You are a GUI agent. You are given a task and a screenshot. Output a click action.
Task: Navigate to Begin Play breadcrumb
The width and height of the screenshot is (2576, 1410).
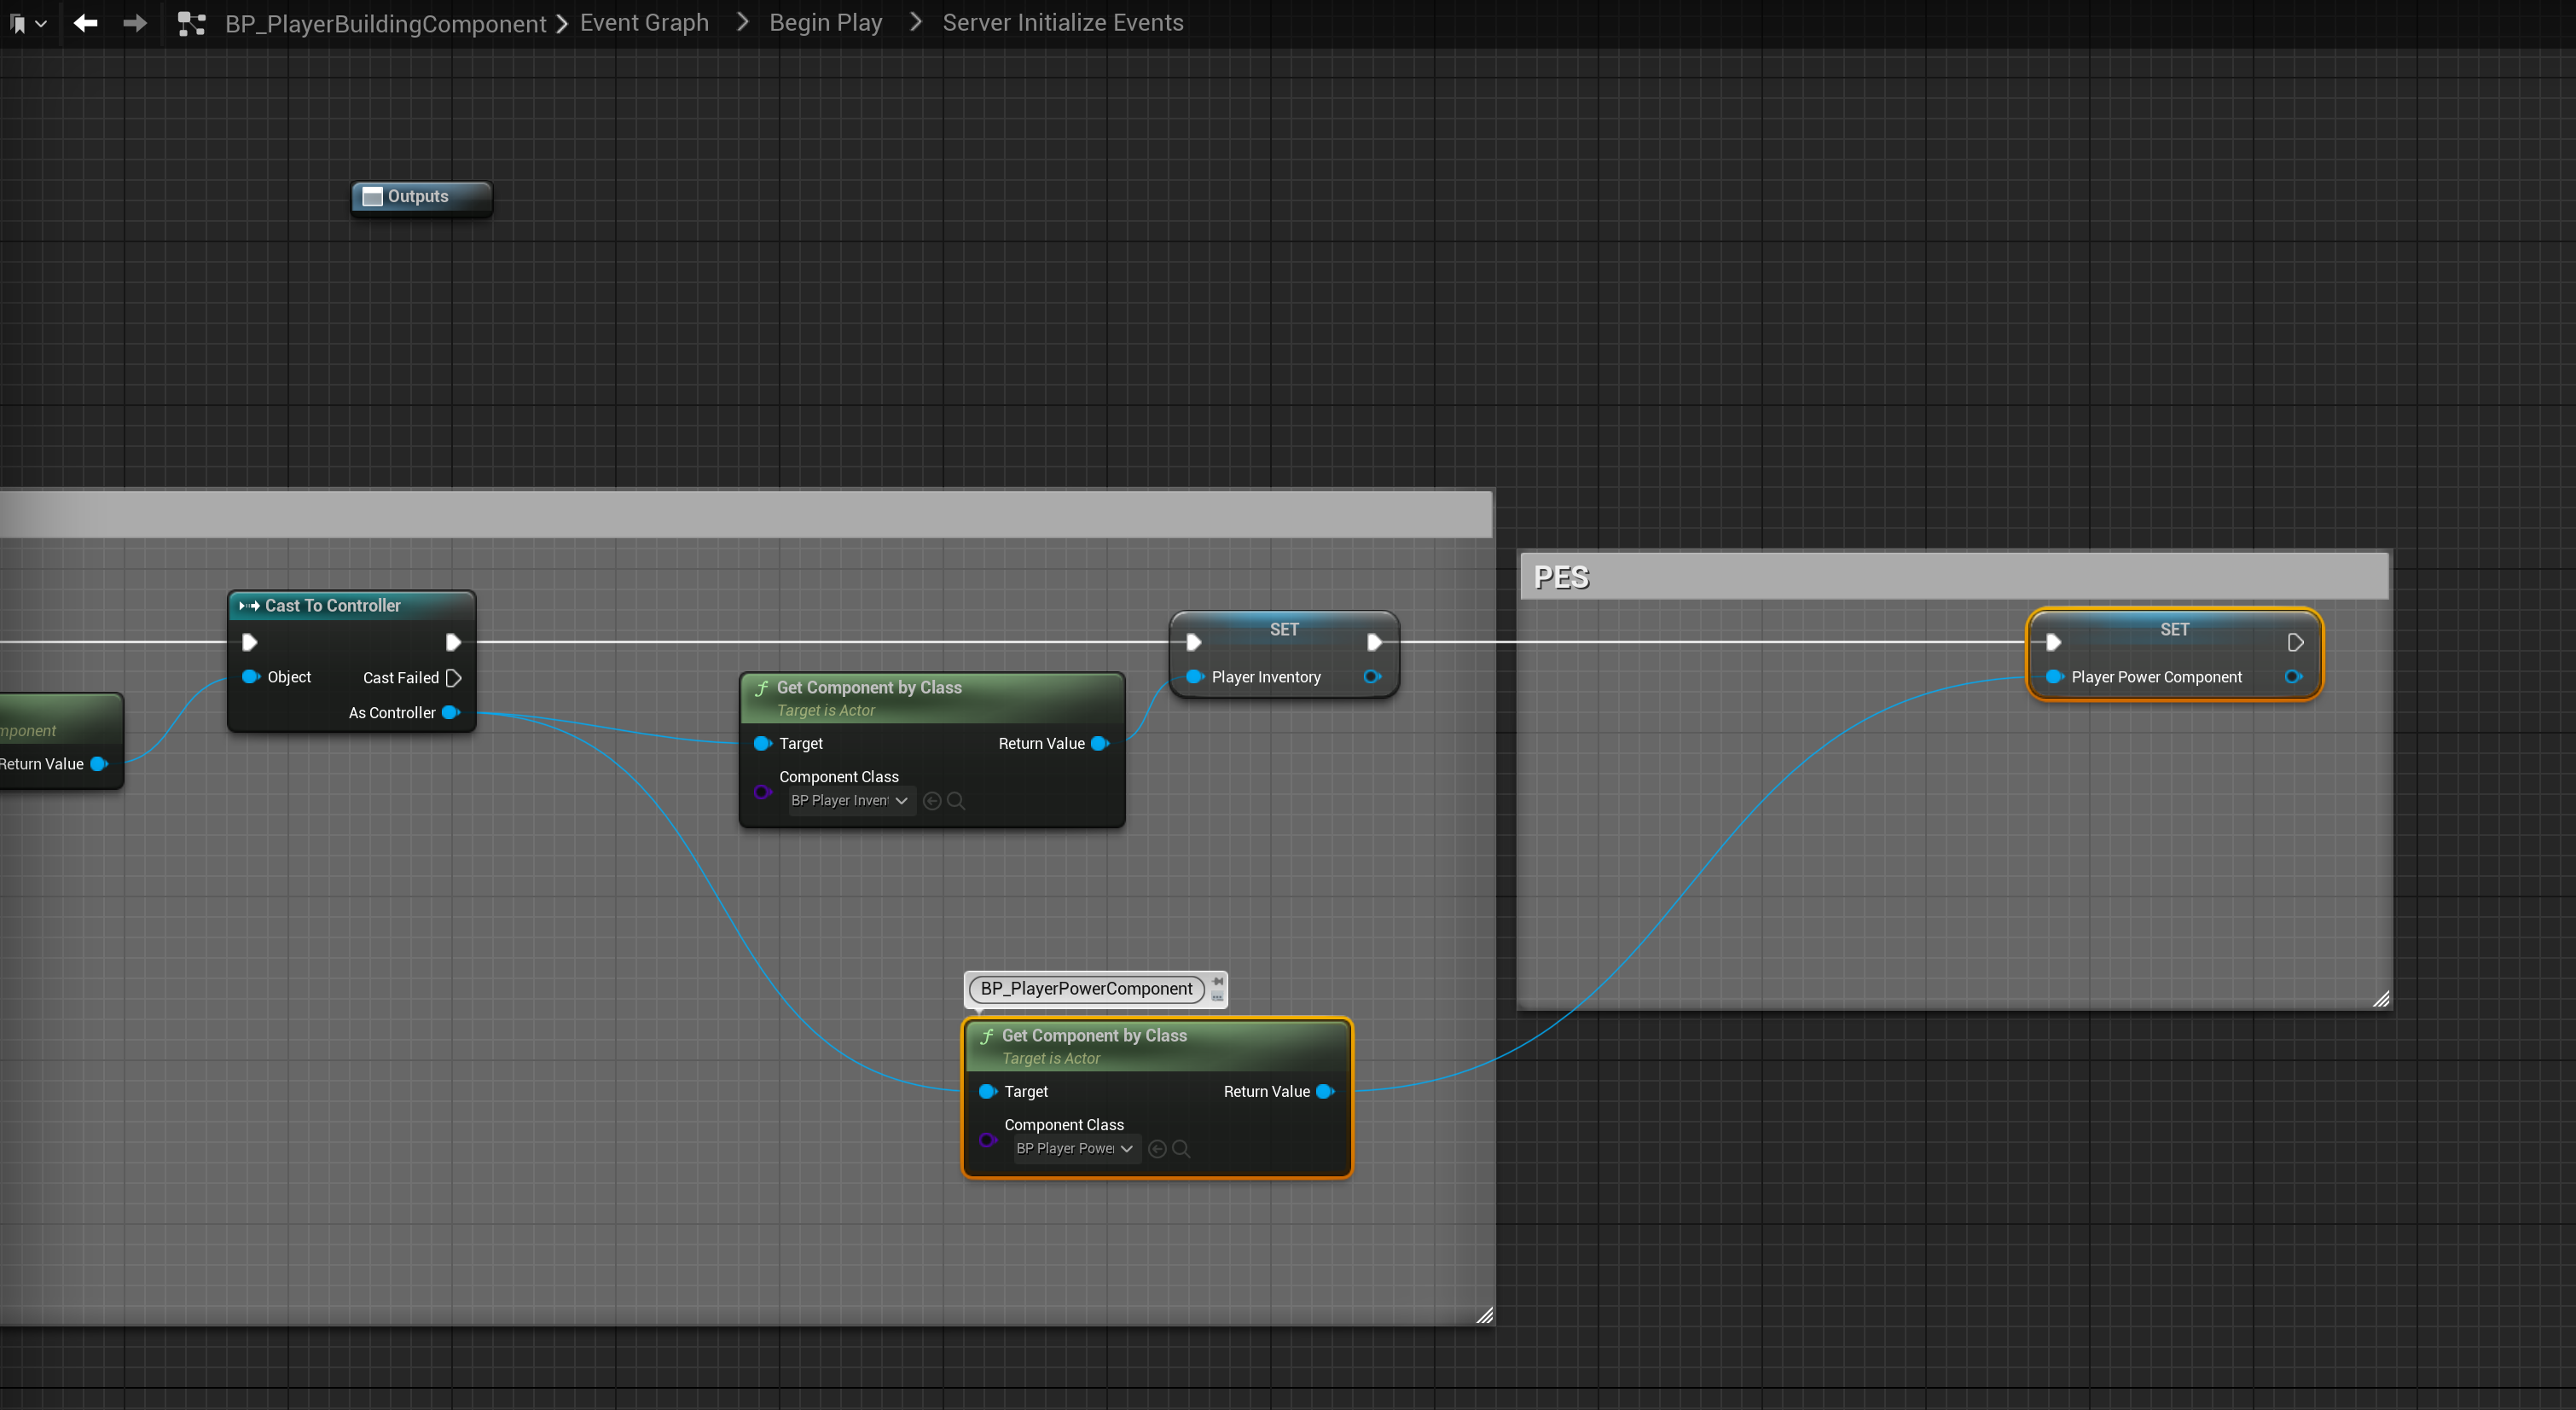tap(825, 22)
